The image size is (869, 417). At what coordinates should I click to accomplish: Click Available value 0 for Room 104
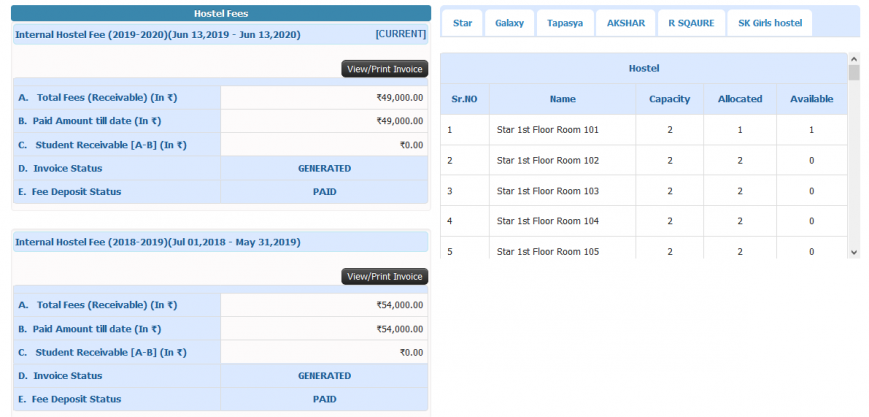click(x=811, y=221)
